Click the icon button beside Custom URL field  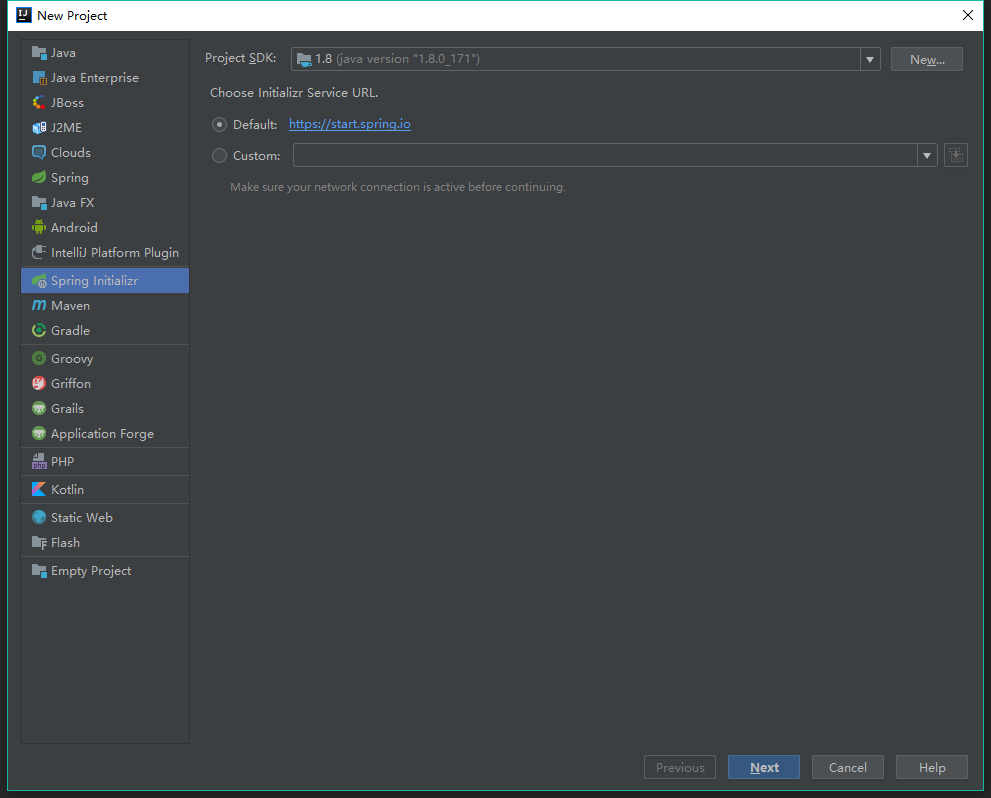click(x=956, y=155)
